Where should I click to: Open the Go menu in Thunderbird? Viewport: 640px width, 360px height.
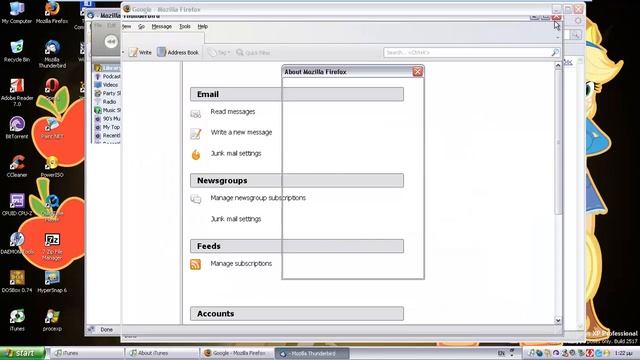click(x=141, y=26)
